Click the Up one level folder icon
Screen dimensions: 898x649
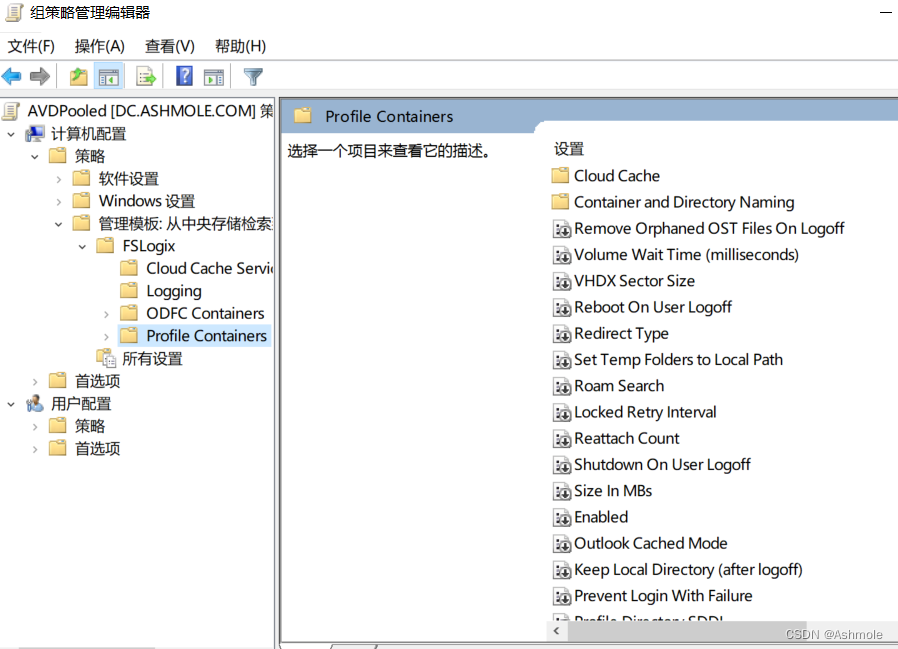(x=78, y=76)
